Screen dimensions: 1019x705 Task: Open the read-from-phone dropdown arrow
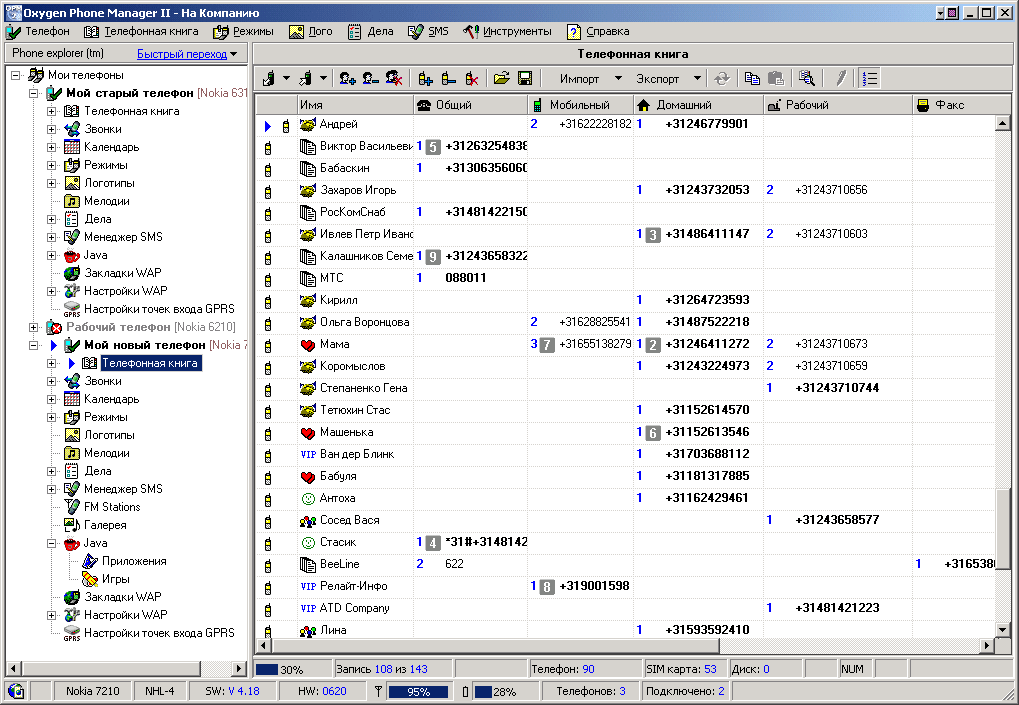pos(286,79)
